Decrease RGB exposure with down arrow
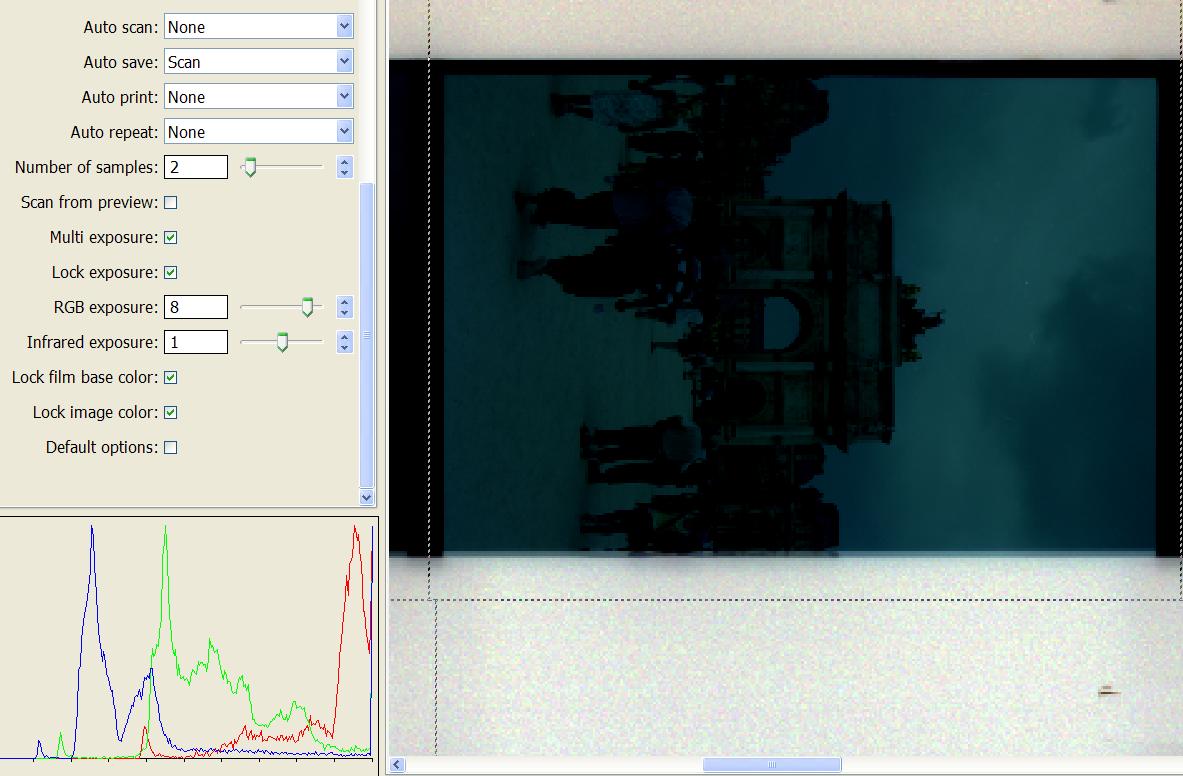1183x776 pixels. tap(345, 313)
